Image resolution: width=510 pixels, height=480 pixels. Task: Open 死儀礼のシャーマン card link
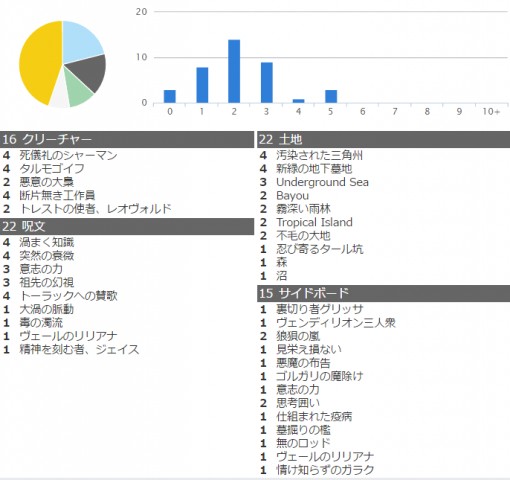coord(68,155)
